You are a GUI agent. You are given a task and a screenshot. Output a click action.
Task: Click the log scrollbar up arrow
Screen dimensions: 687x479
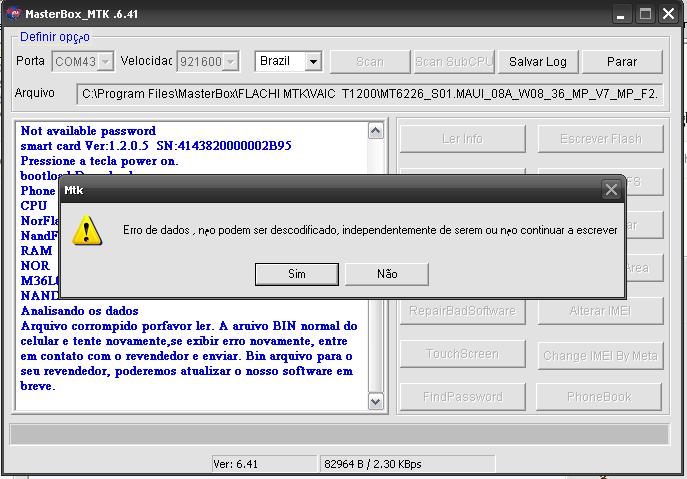376,131
